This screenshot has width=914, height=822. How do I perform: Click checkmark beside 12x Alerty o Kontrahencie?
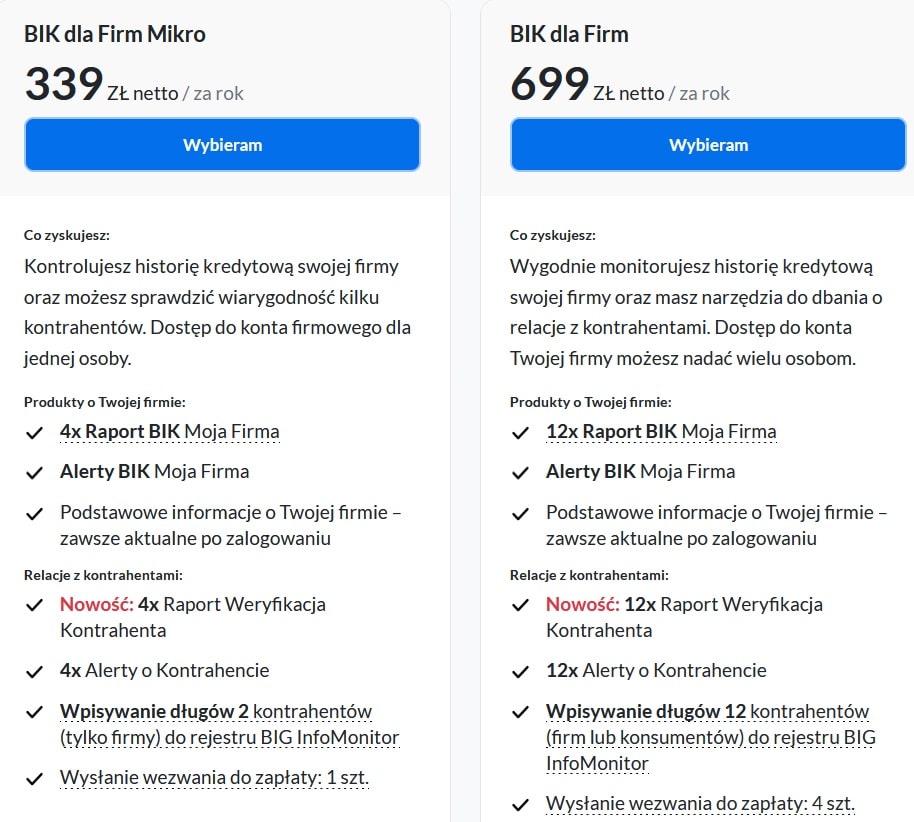tap(520, 671)
